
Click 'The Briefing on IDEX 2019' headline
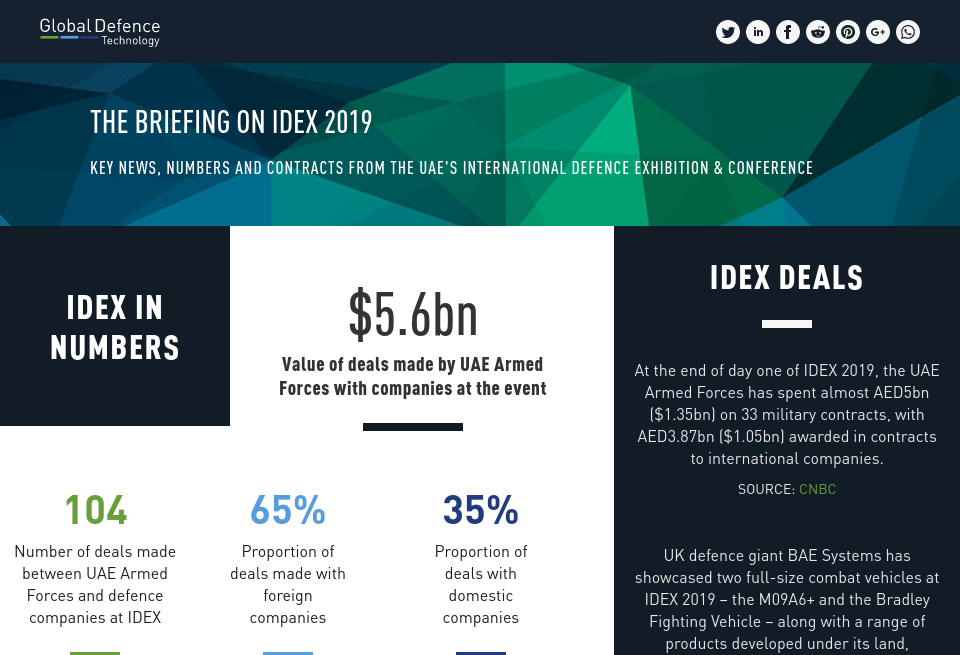point(231,122)
